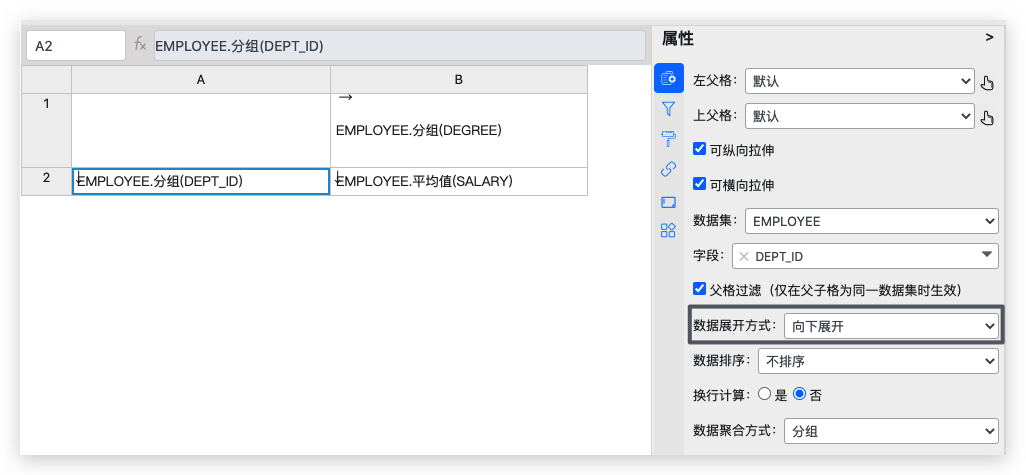Pick left parent cell with hand pointer icon

(x=987, y=82)
